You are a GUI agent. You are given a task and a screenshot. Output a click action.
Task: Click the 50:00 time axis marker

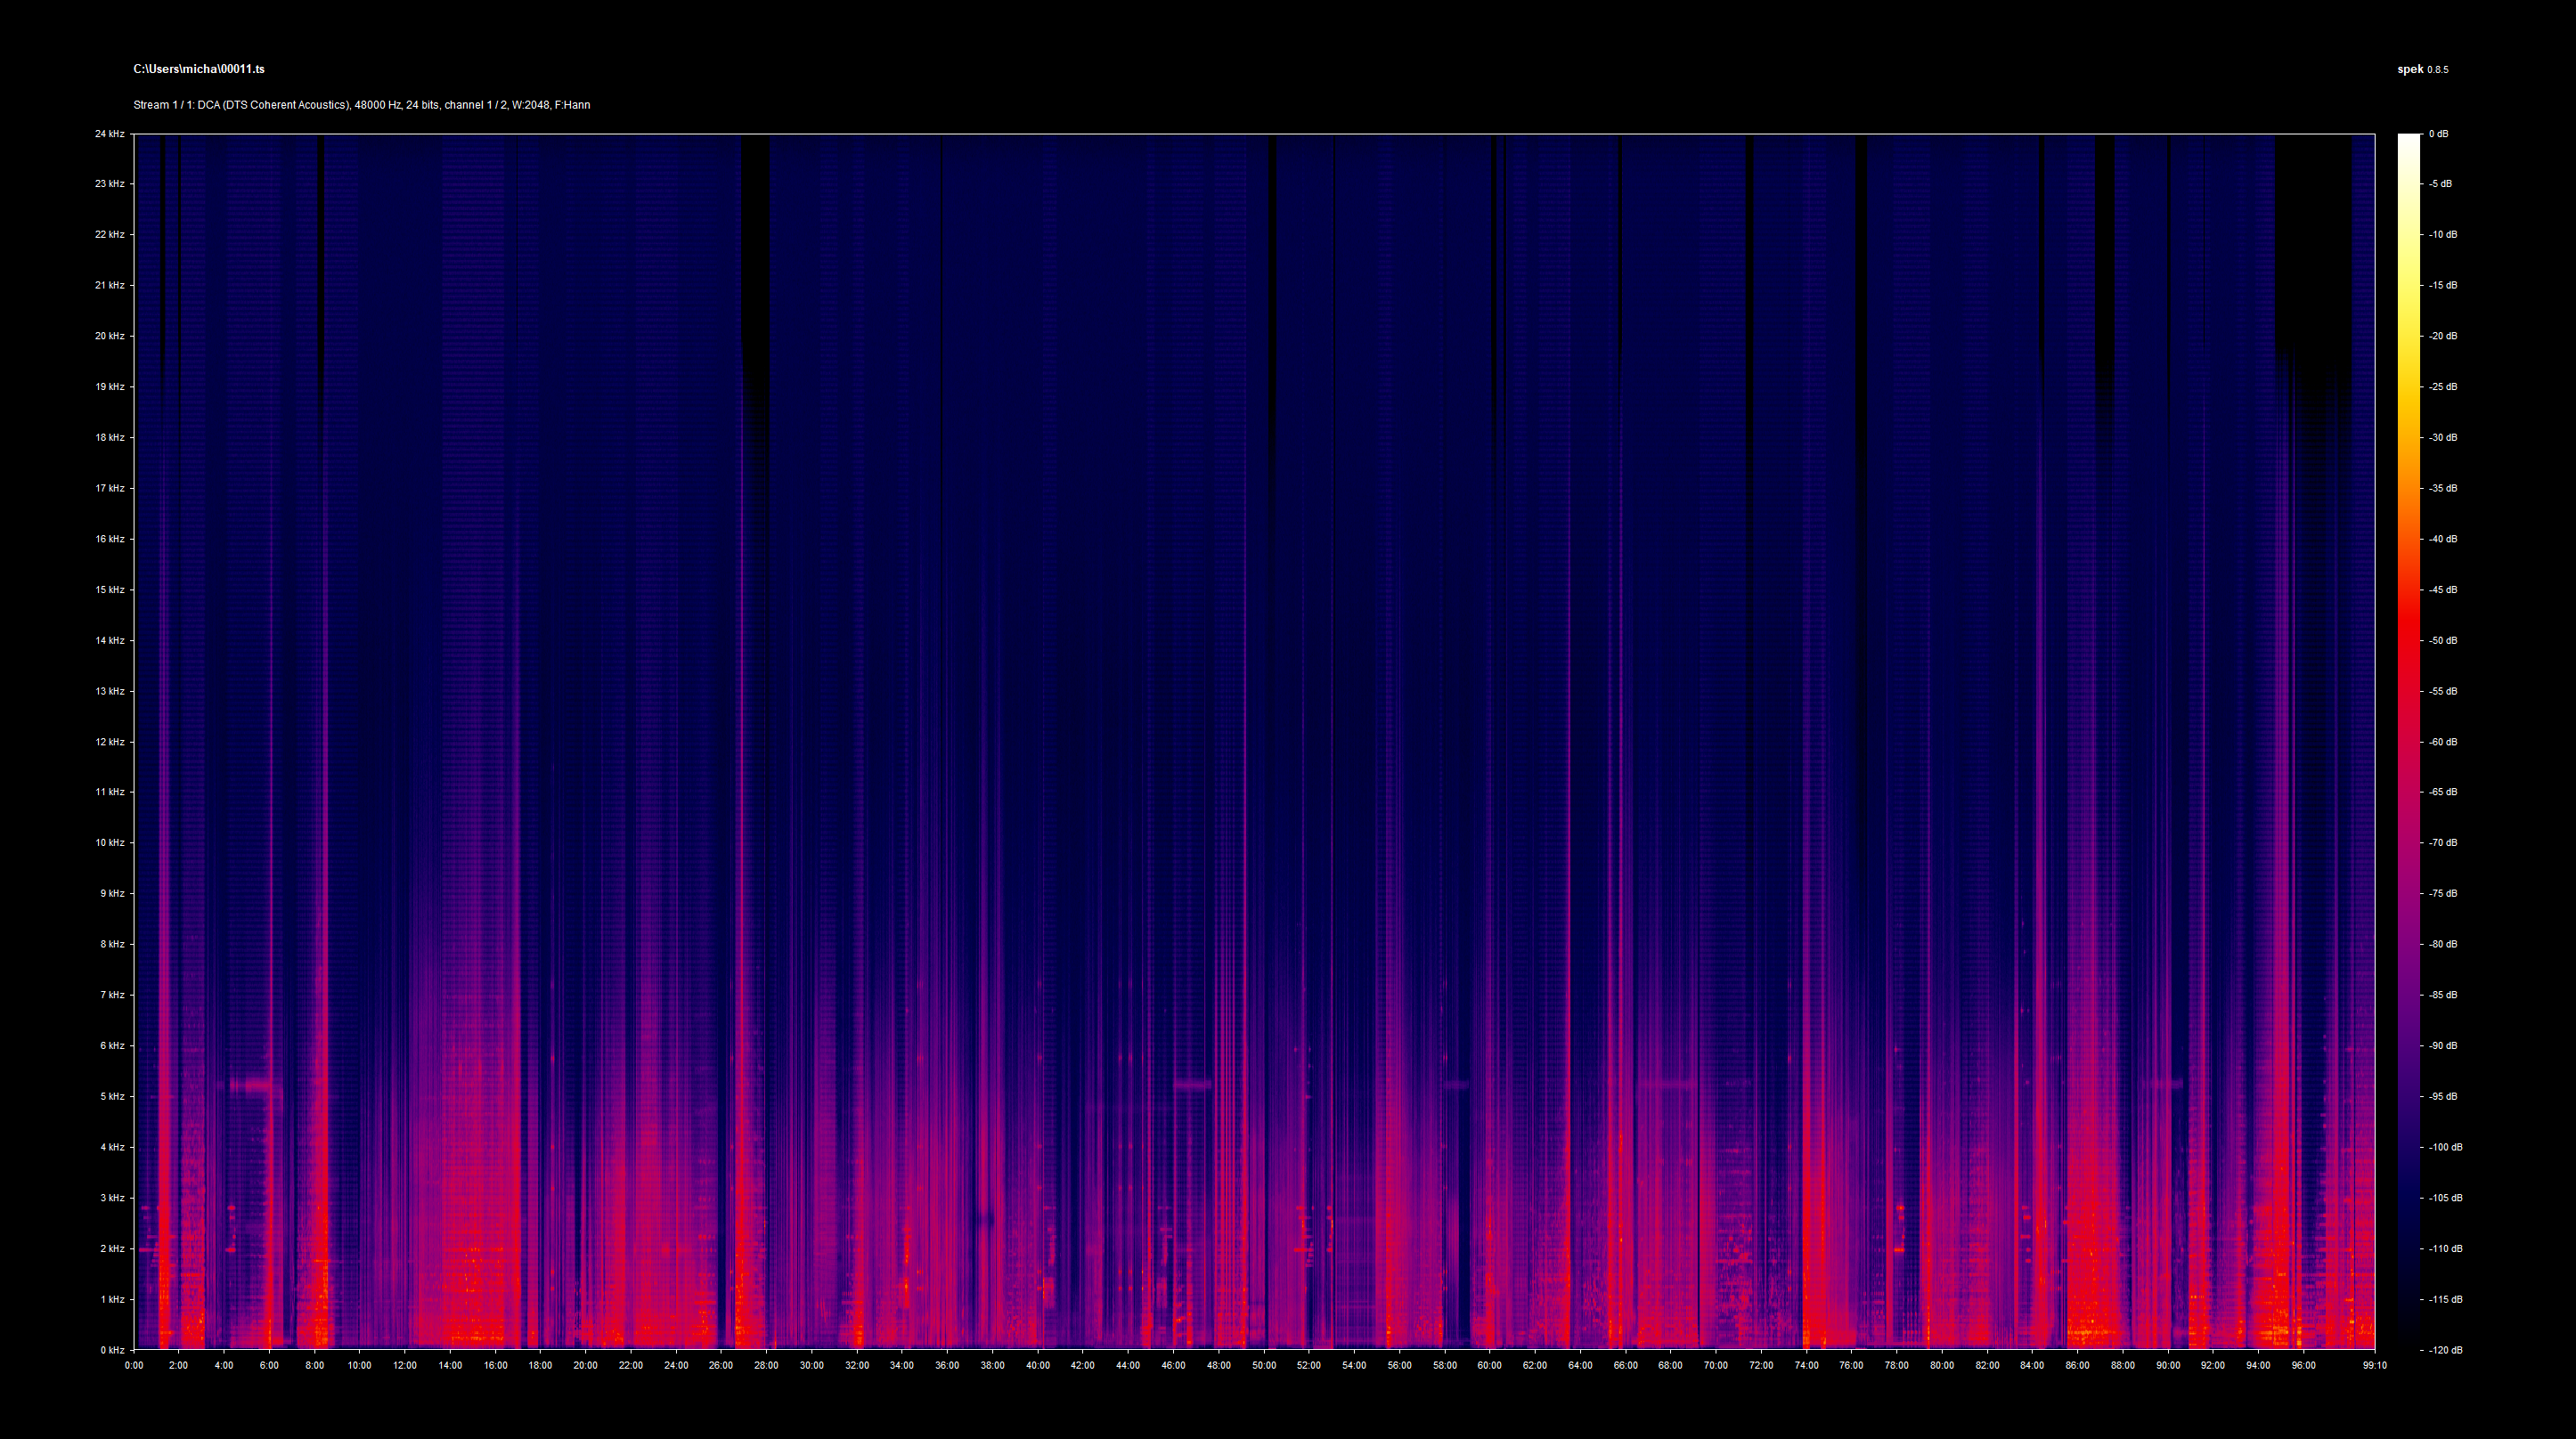[1264, 1366]
